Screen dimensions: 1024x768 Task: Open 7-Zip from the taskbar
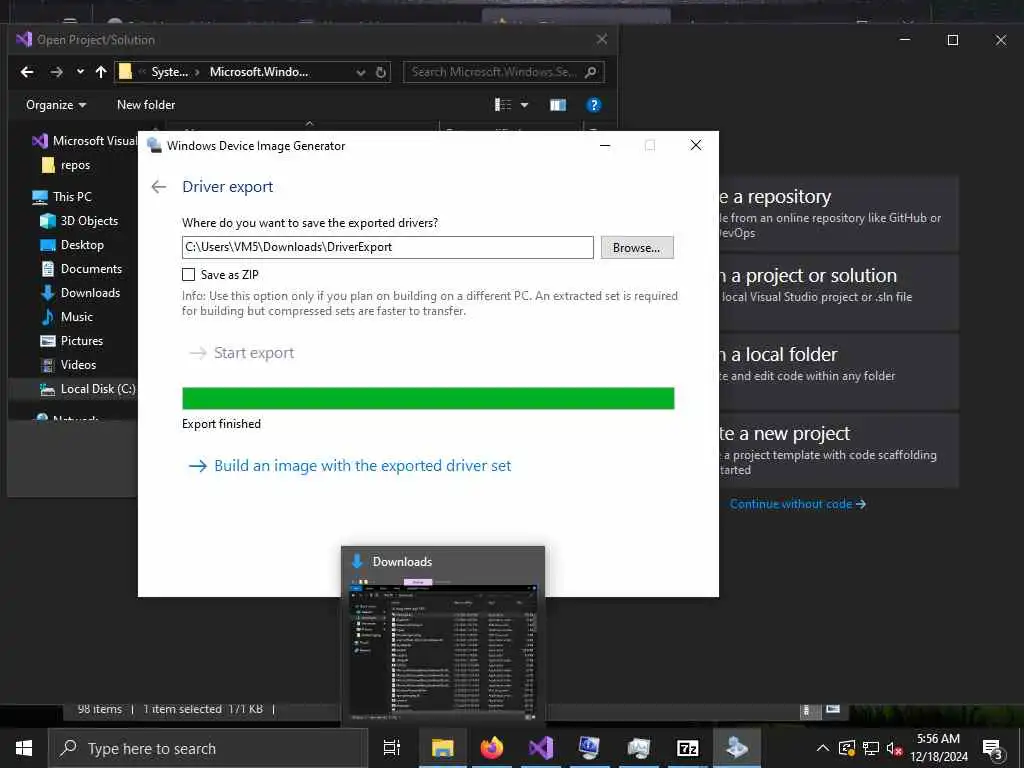coord(688,748)
